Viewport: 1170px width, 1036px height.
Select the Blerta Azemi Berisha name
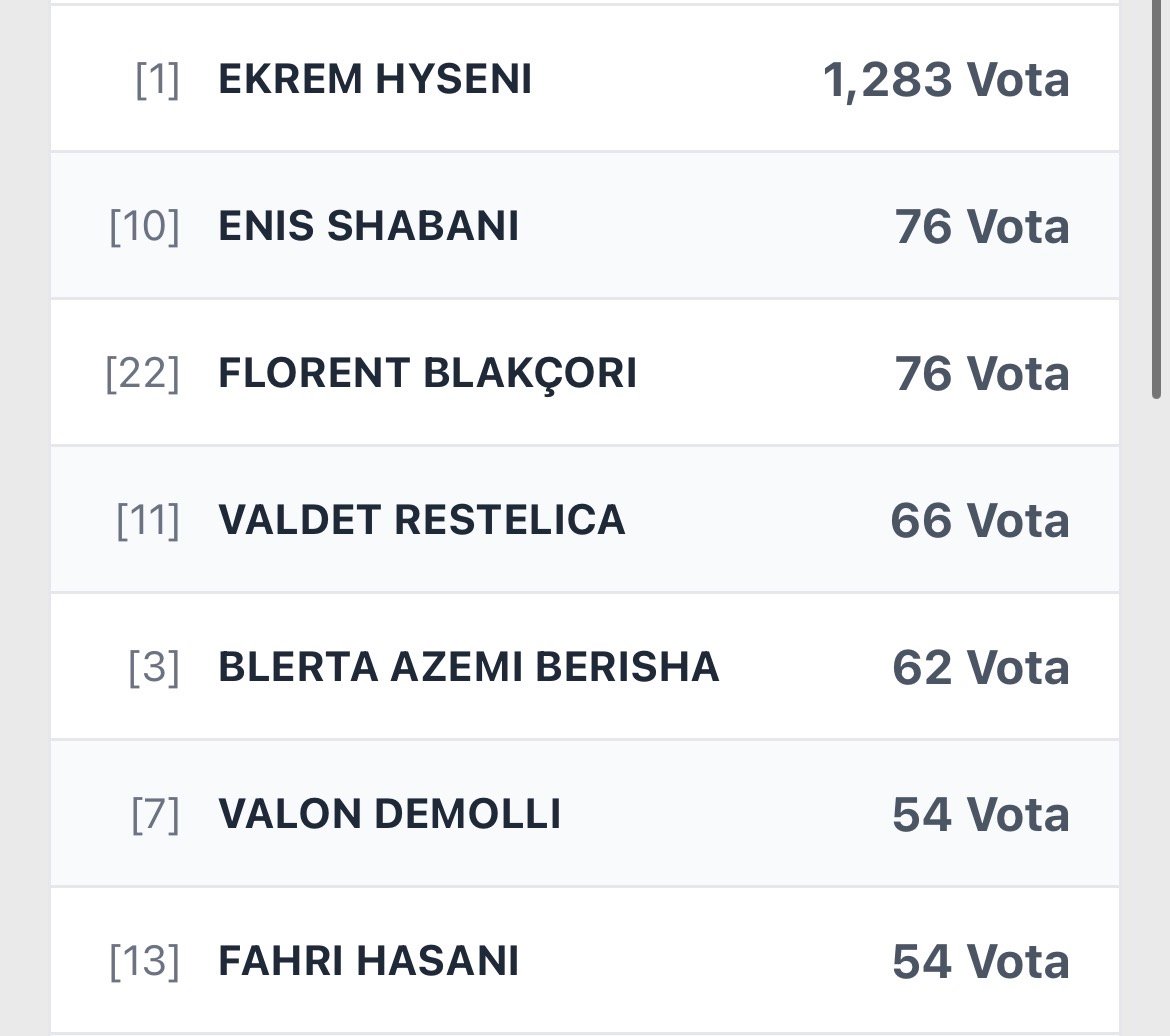click(x=468, y=668)
